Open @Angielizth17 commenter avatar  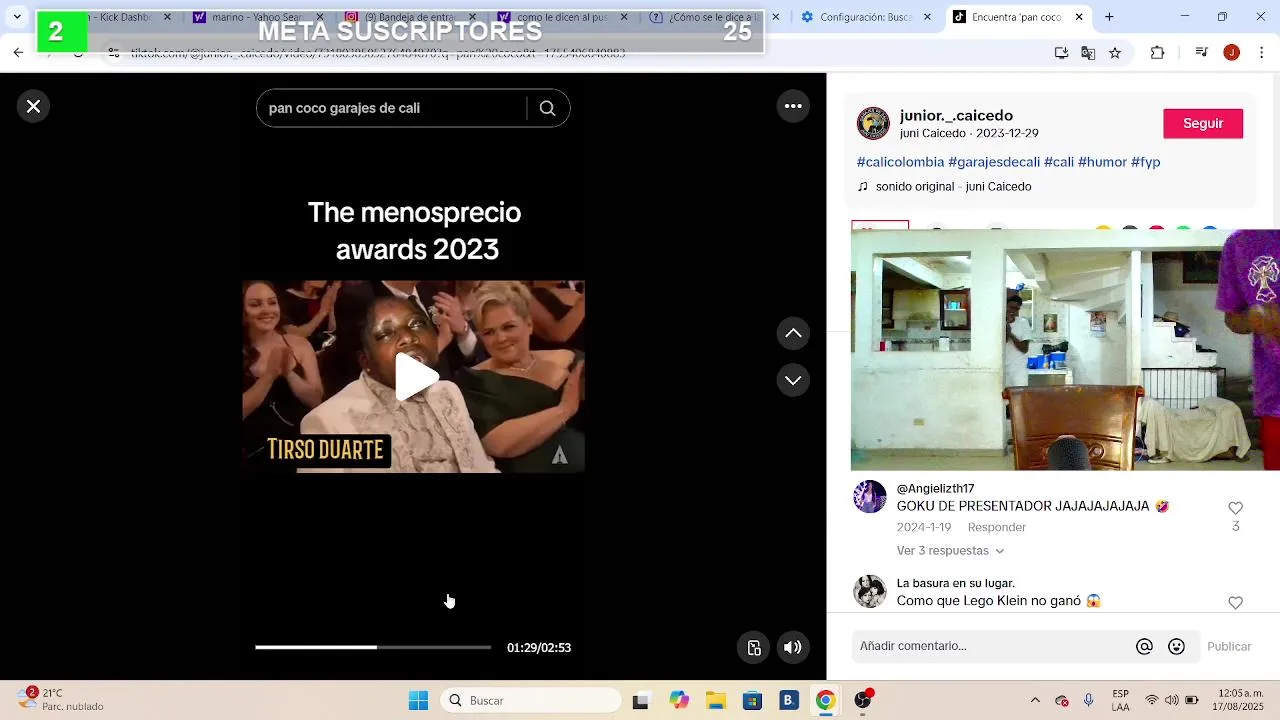870,497
